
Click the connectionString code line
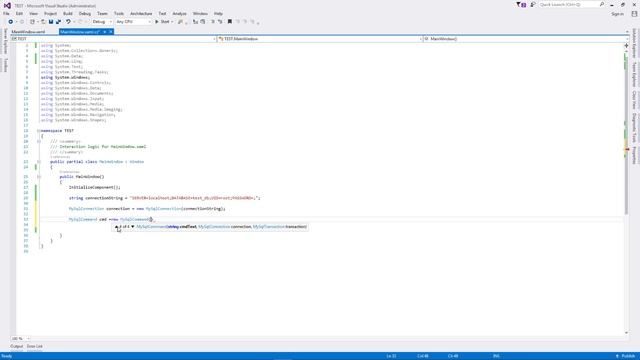tap(164, 198)
